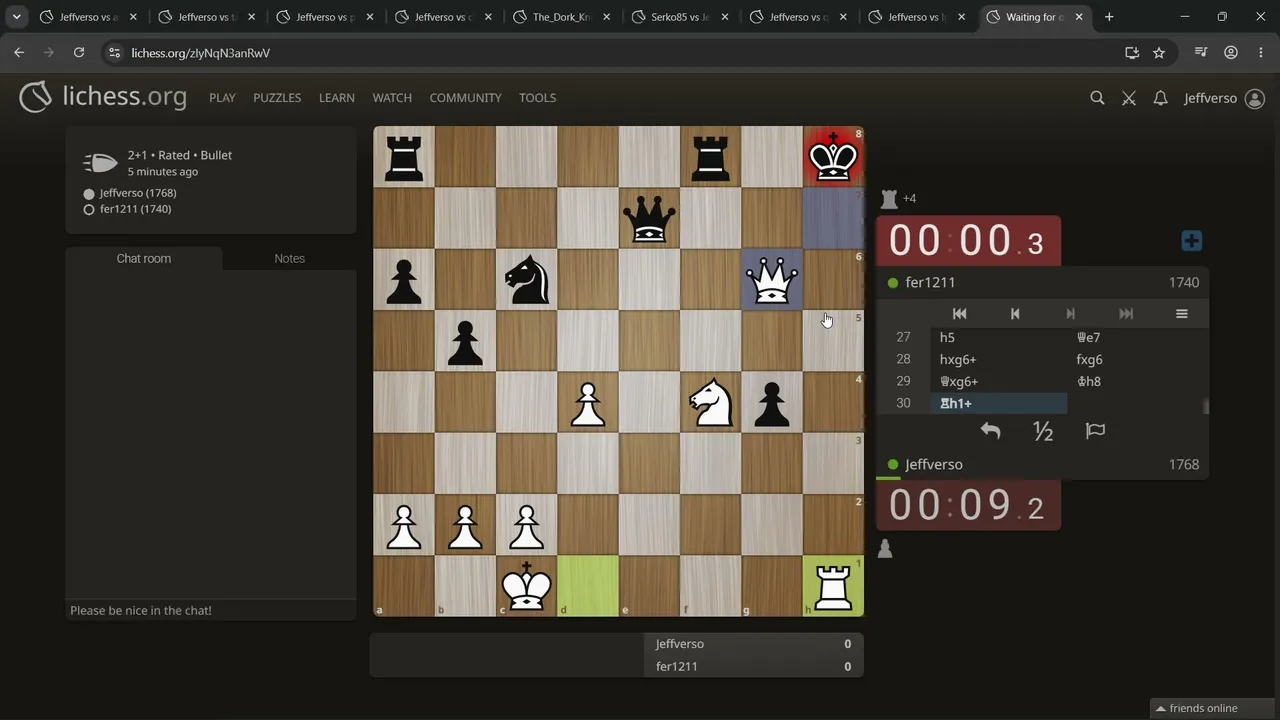
Task: Open the WATCH menu
Action: tap(392, 98)
